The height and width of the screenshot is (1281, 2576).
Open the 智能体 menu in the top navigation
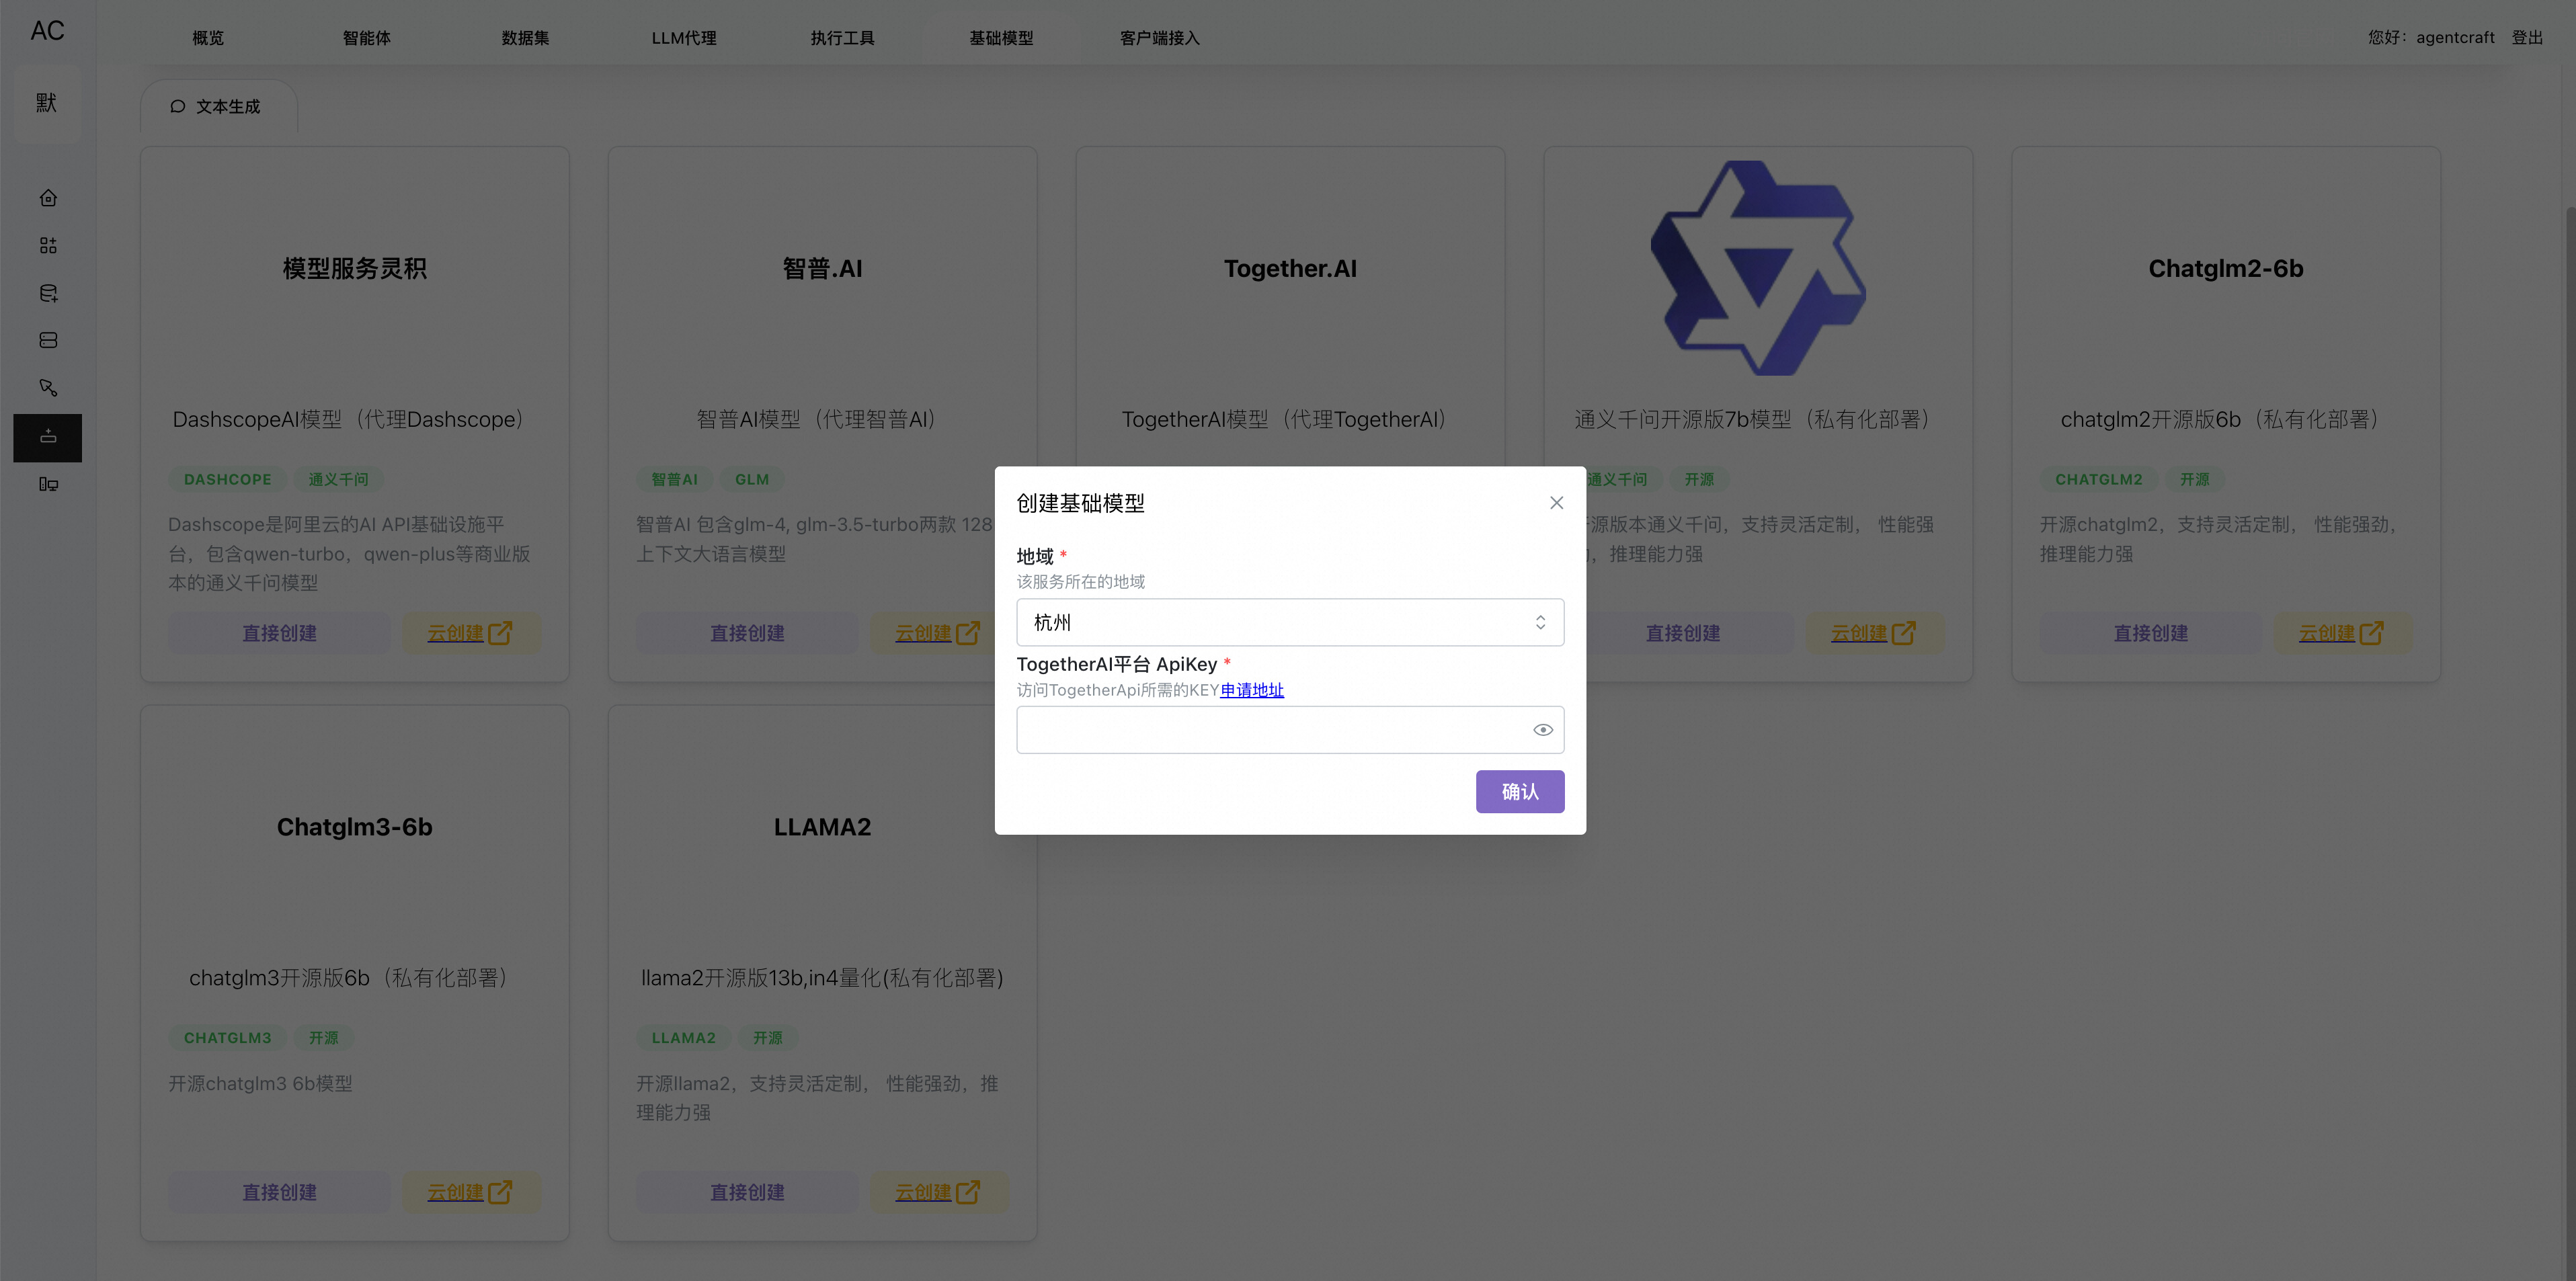pyautogui.click(x=366, y=38)
